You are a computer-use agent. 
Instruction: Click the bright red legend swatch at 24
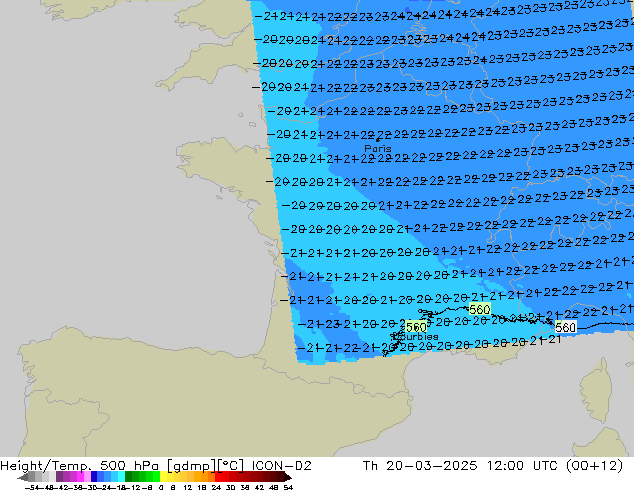(218, 477)
